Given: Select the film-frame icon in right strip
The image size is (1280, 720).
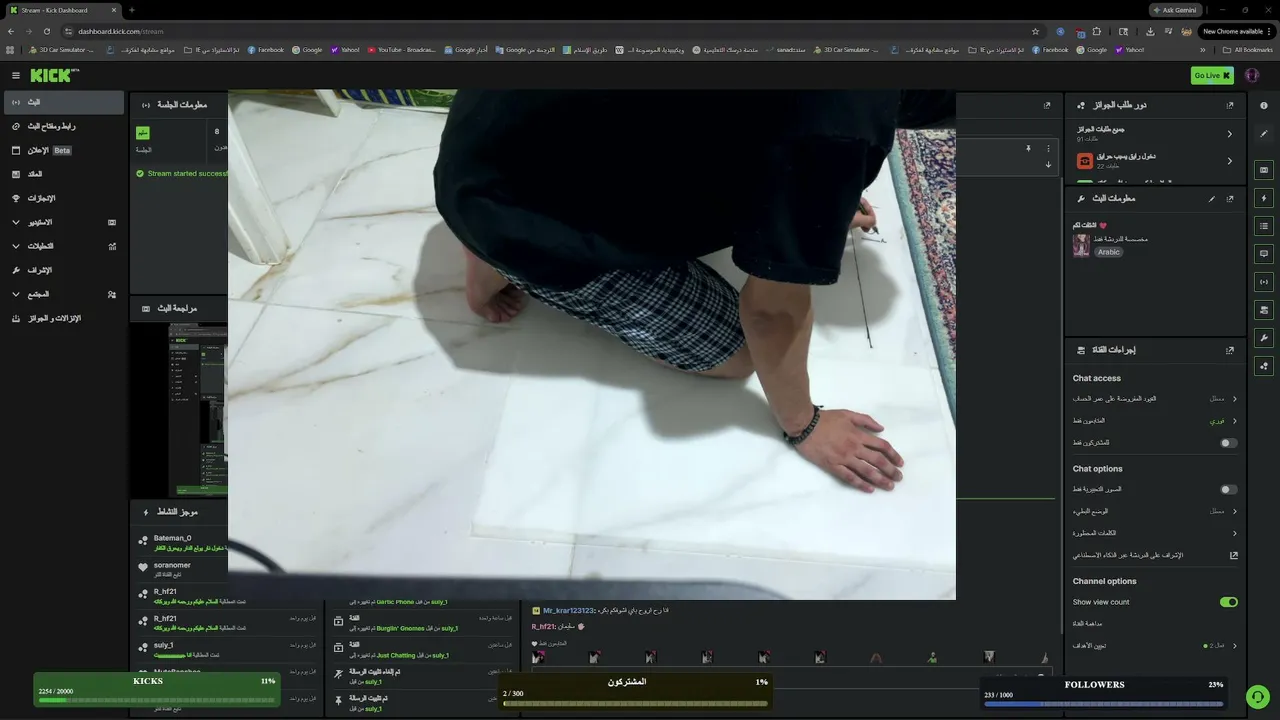Looking at the screenshot, I should coord(1264,170).
